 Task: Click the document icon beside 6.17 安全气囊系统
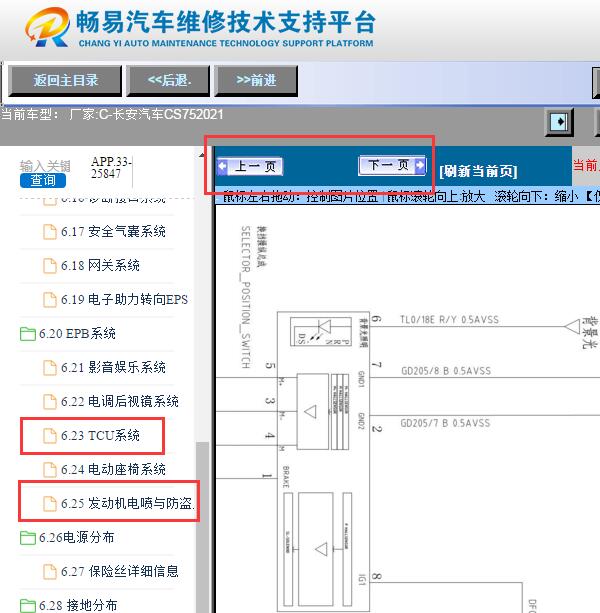coord(50,231)
